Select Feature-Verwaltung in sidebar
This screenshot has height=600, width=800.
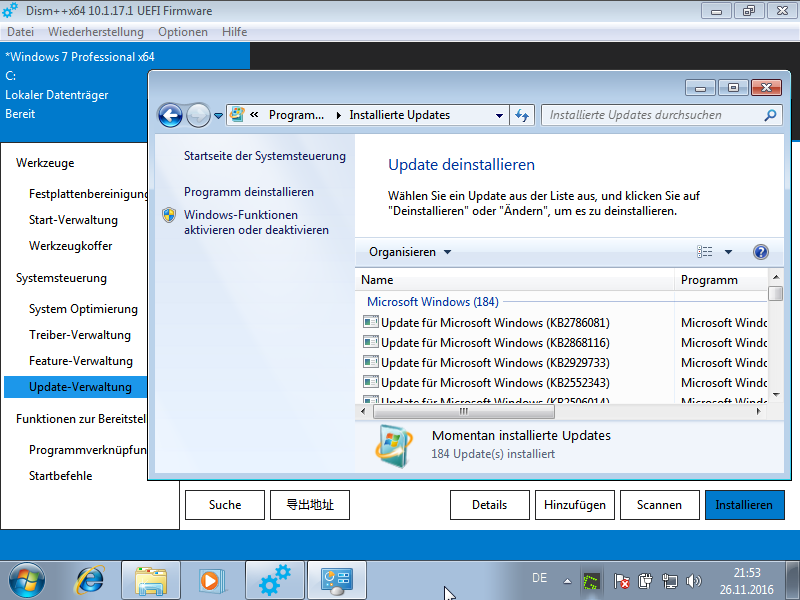pyautogui.click(x=81, y=361)
